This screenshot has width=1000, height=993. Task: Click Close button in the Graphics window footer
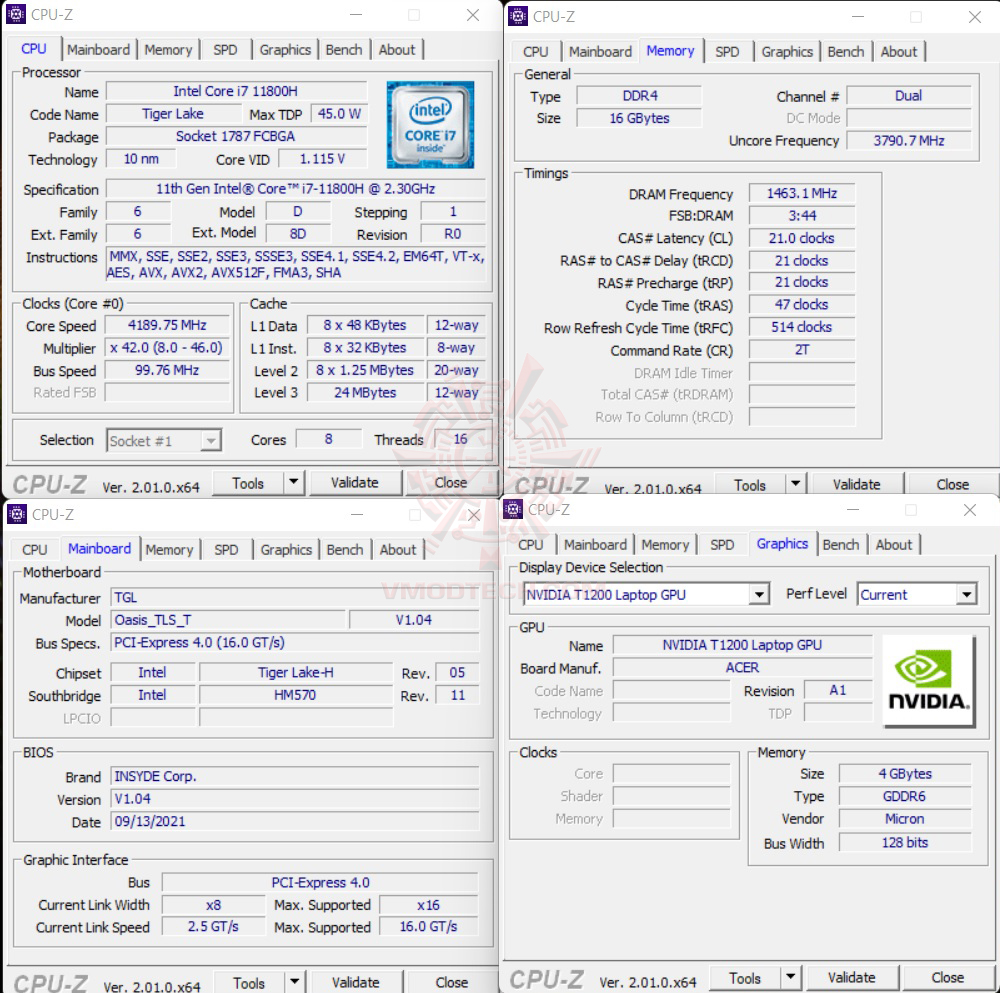(948, 977)
